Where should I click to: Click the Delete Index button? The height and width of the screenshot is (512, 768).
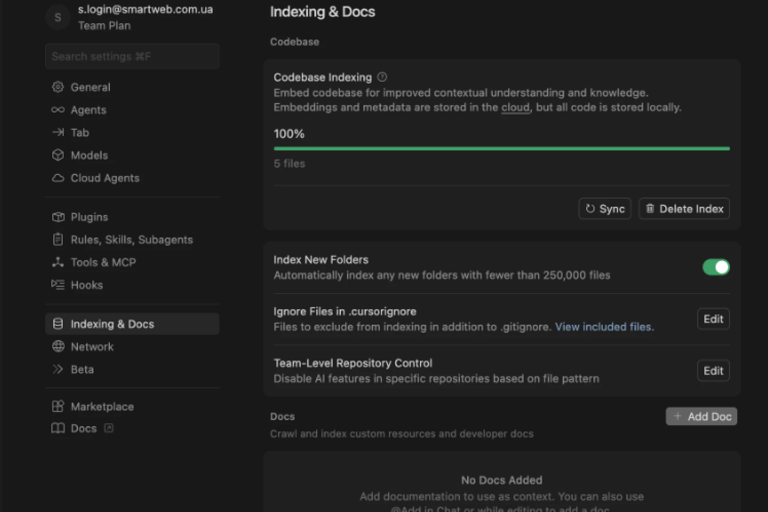pos(684,209)
